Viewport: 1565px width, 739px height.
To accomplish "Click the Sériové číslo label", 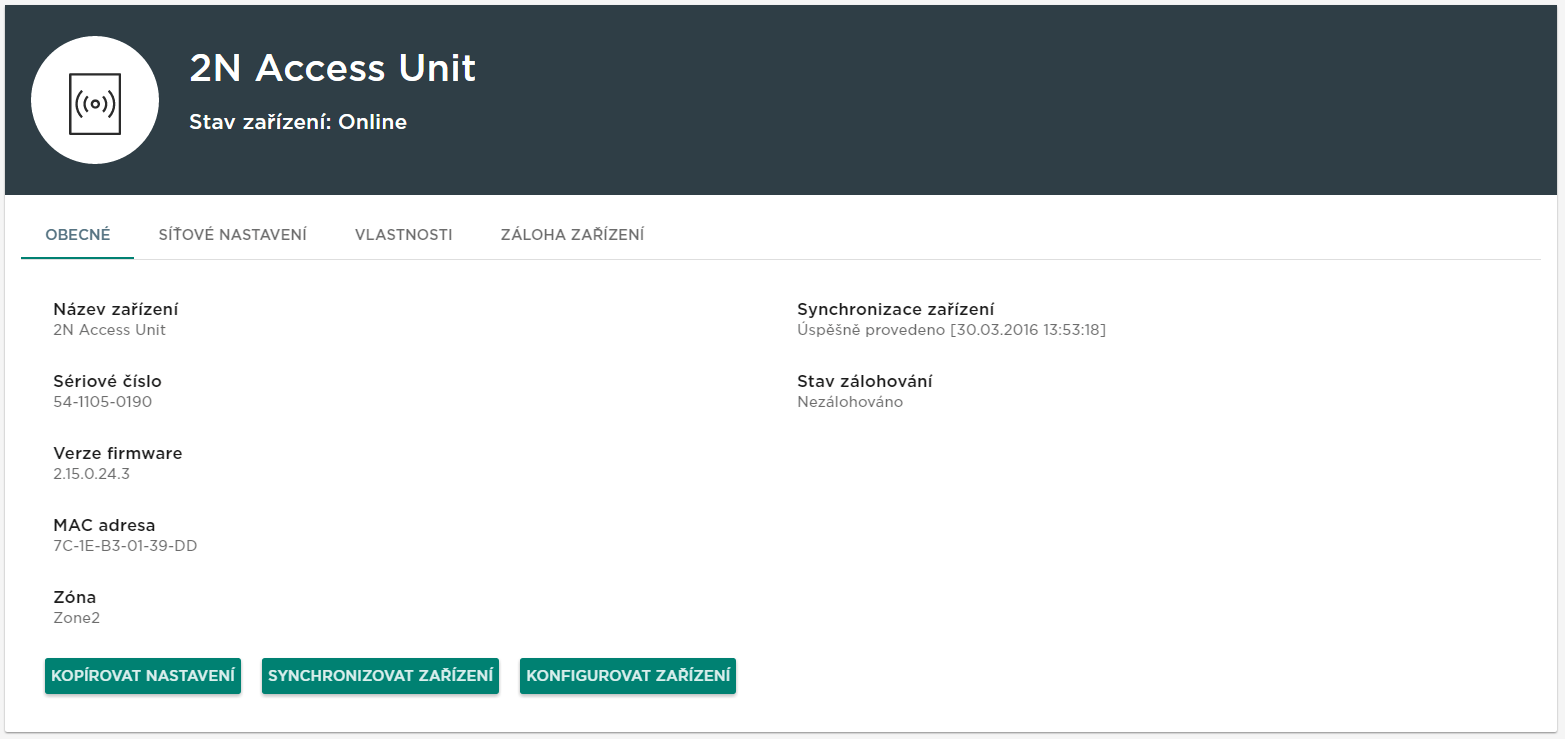I will click(107, 382).
